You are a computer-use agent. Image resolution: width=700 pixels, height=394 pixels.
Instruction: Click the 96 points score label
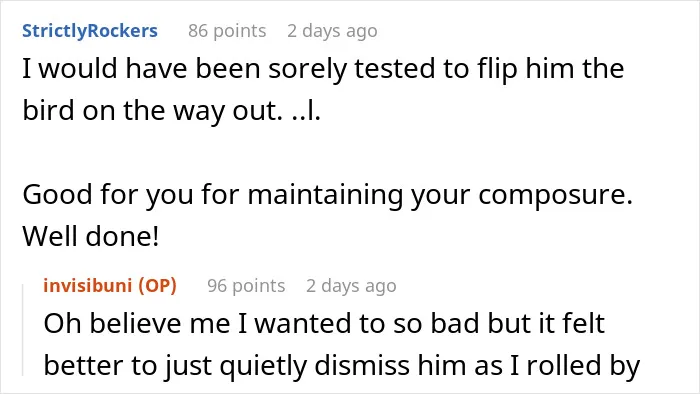[x=246, y=286]
